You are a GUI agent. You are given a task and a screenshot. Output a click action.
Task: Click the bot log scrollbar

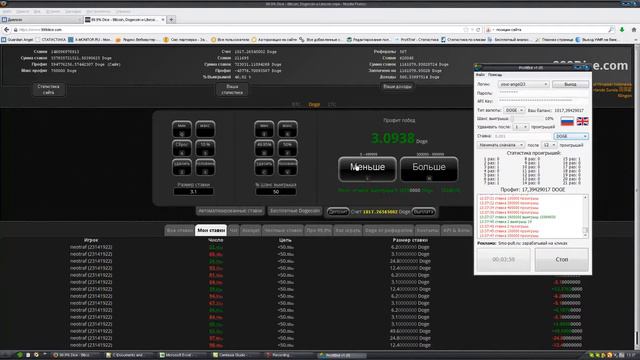(x=585, y=216)
